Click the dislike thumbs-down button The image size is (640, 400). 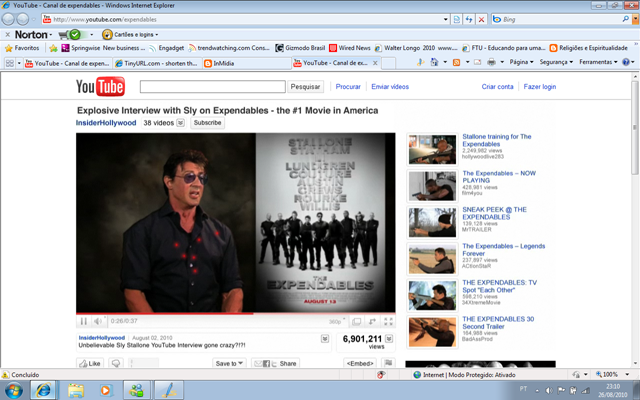(x=116, y=363)
